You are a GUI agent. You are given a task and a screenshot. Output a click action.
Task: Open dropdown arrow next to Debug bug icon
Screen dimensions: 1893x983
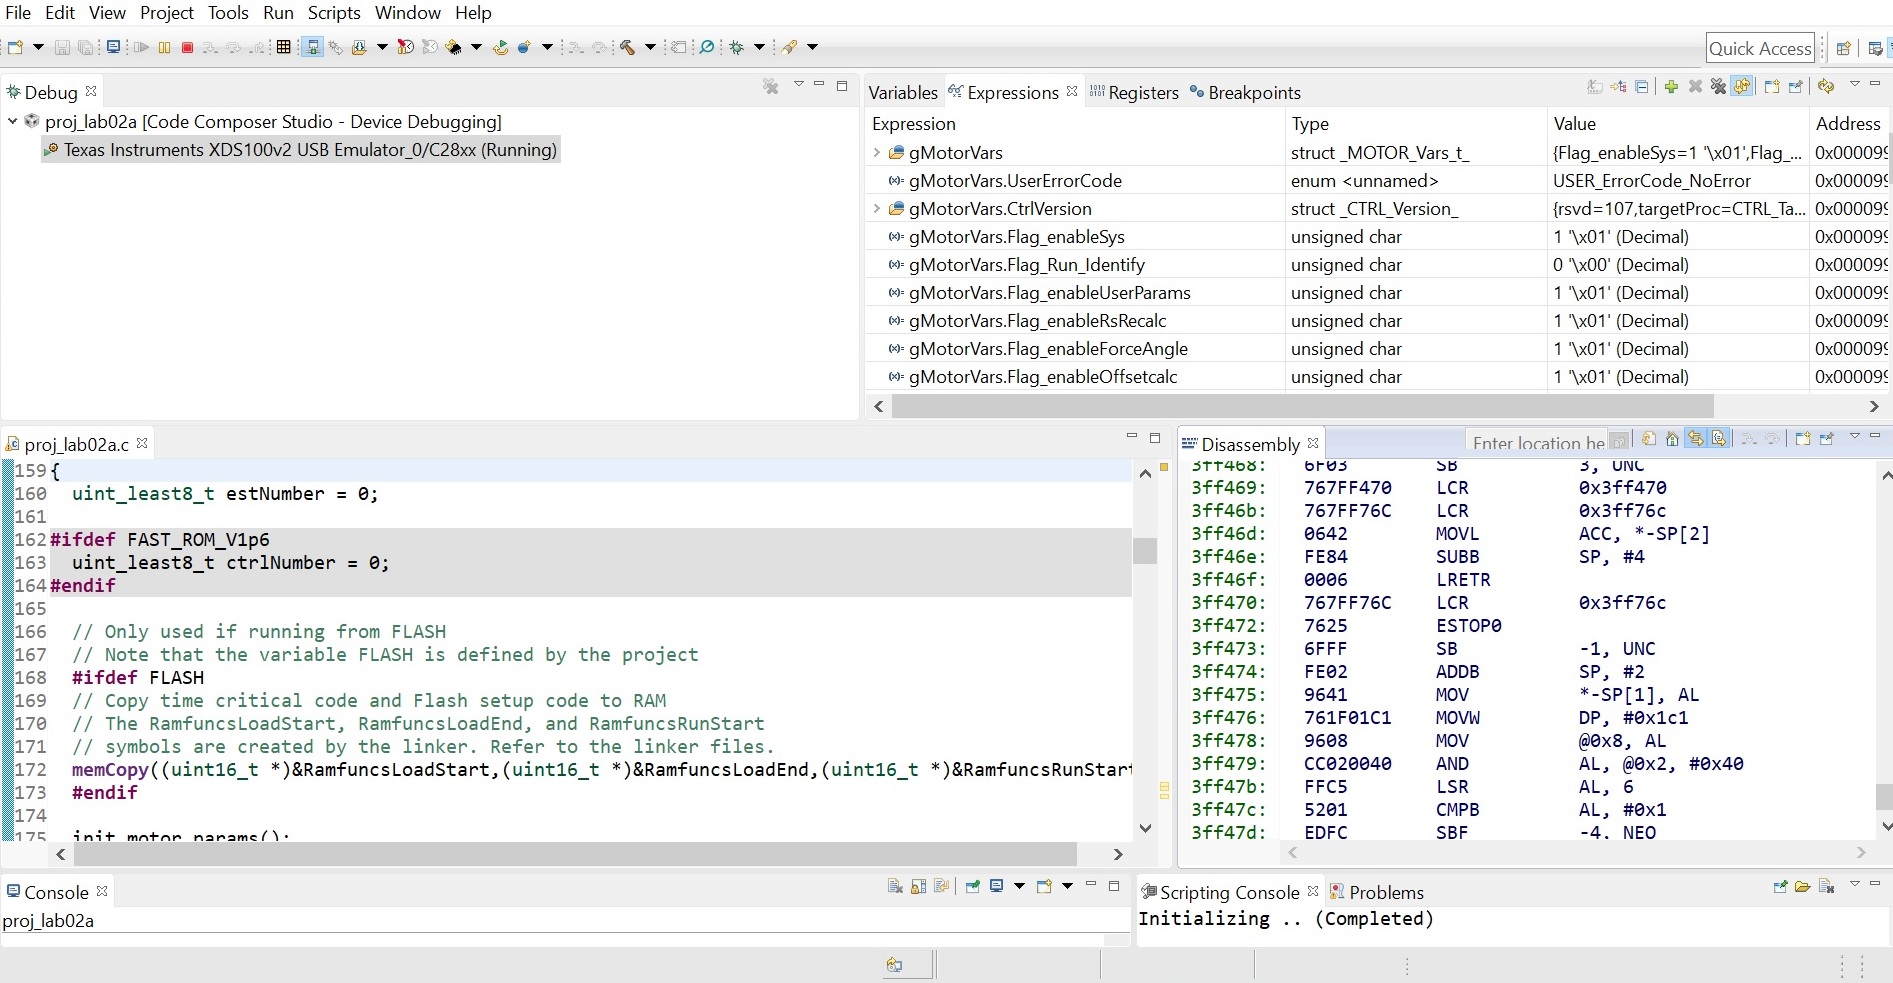coord(759,47)
